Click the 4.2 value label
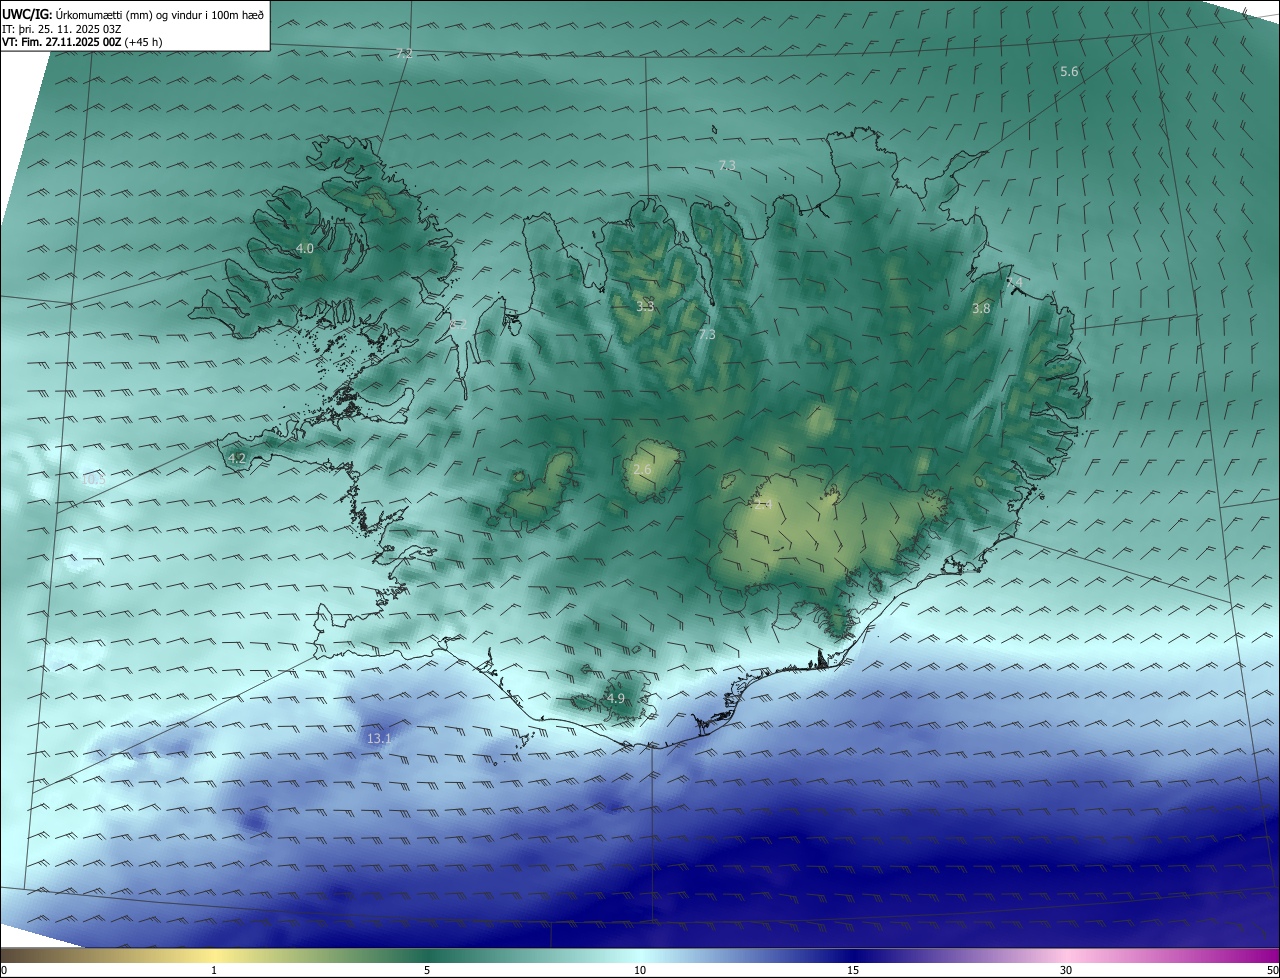 [237, 458]
